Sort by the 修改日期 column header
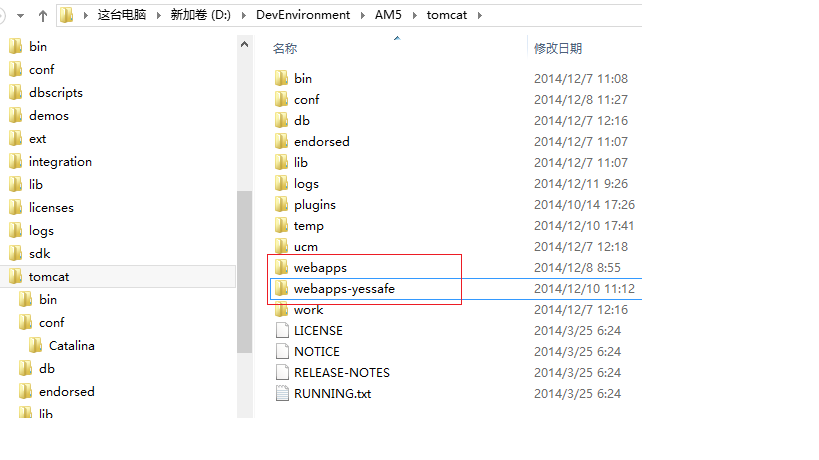The image size is (819, 460). point(558,49)
